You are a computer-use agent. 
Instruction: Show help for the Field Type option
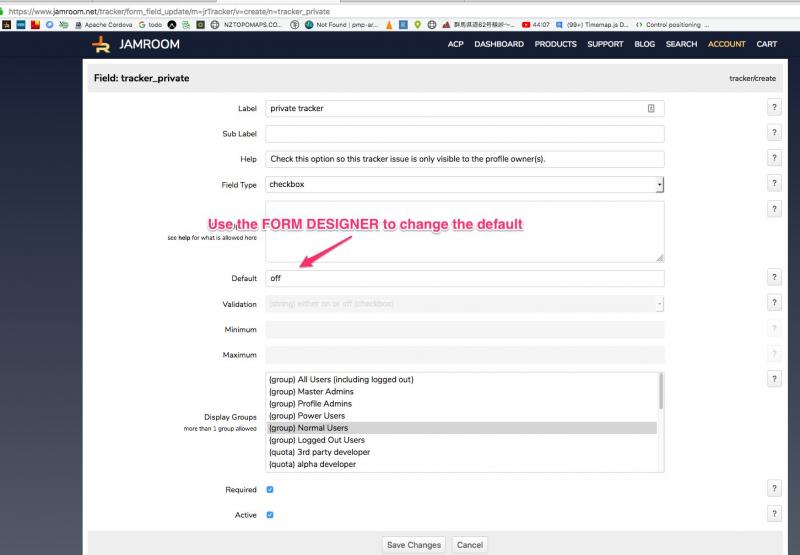click(774, 183)
